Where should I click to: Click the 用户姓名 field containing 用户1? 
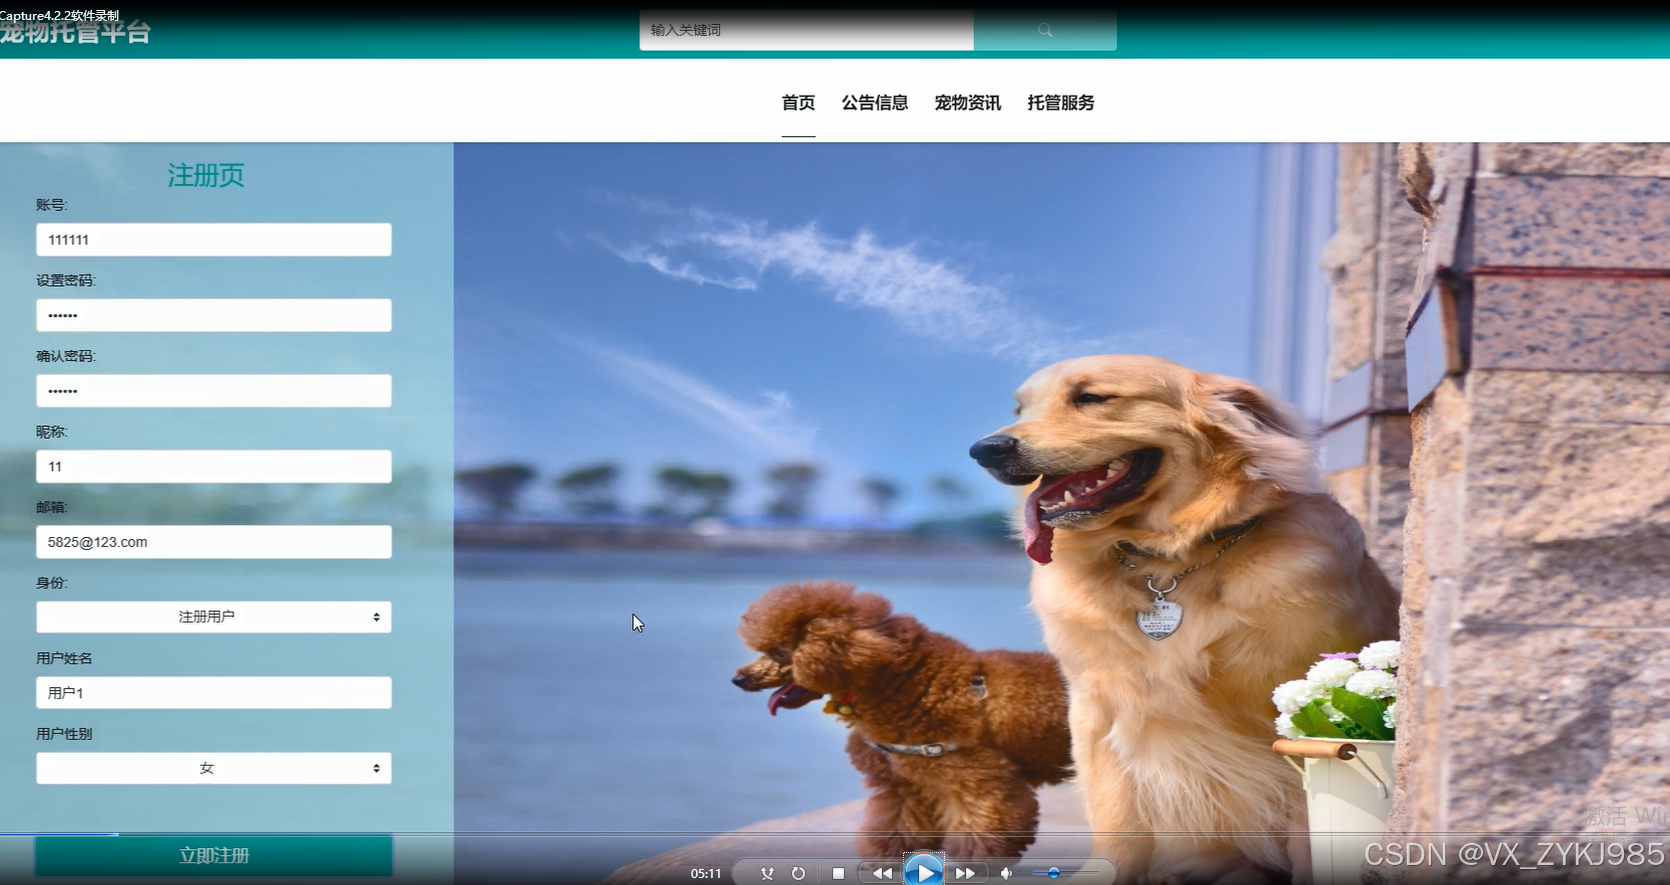[214, 693]
